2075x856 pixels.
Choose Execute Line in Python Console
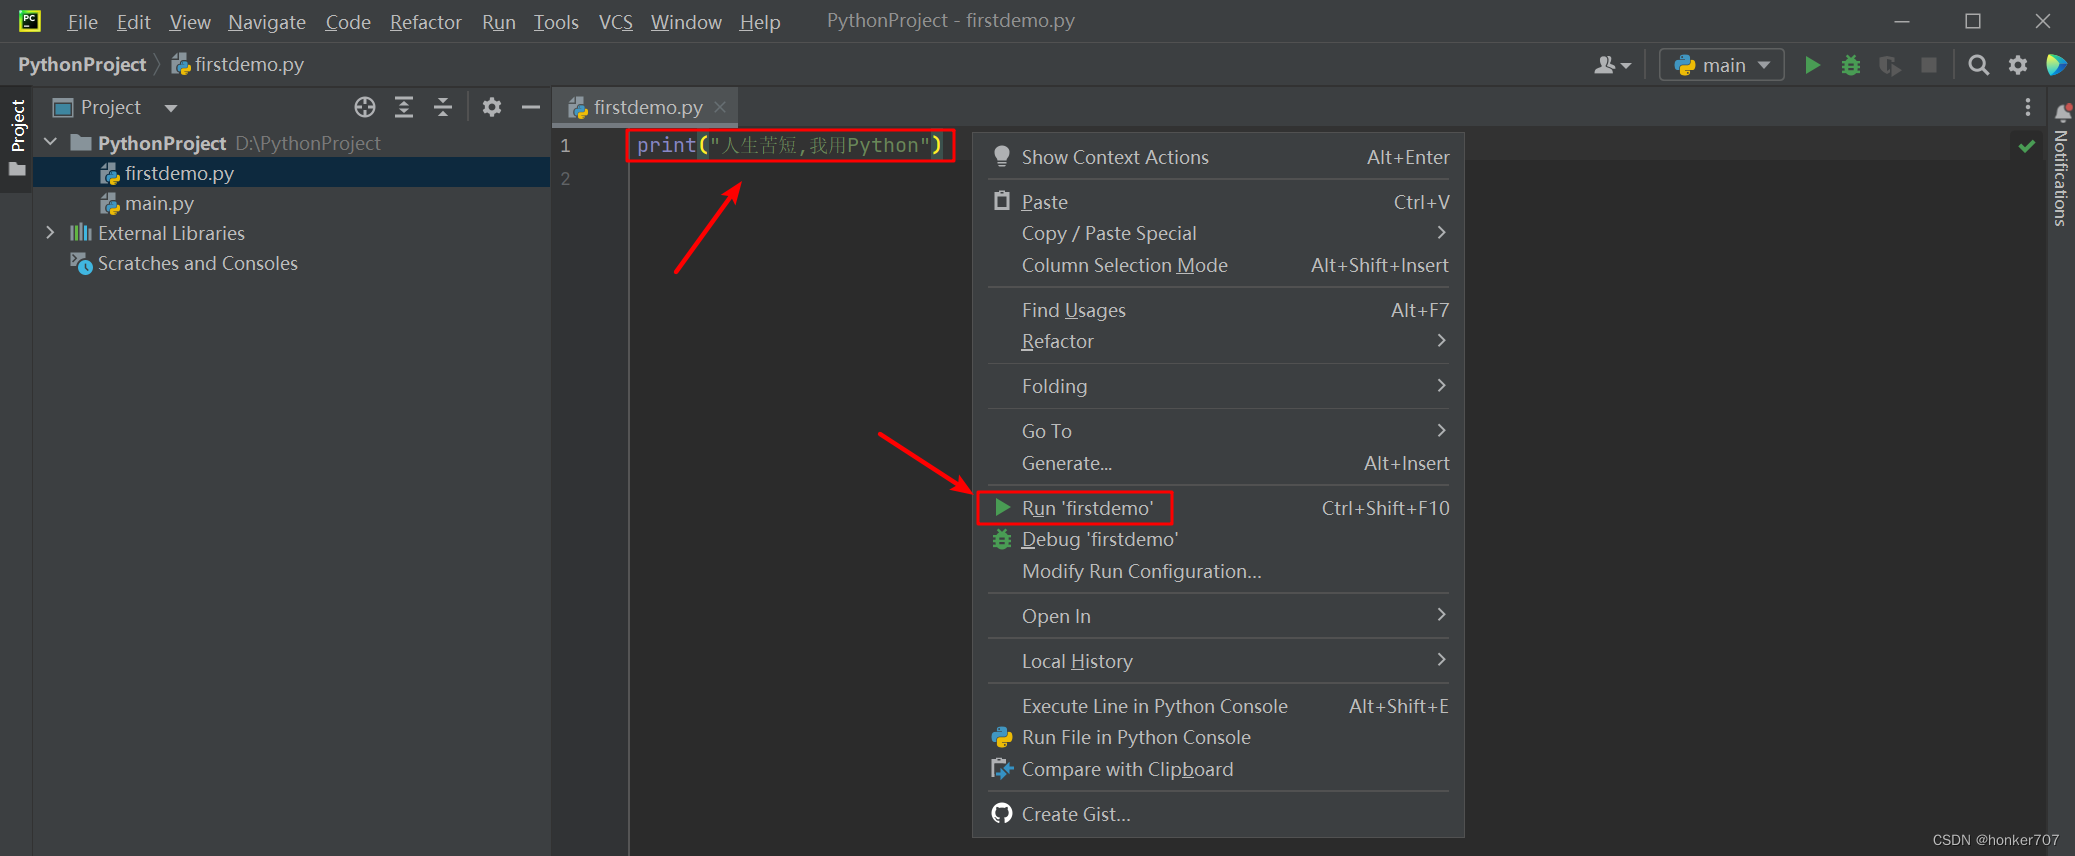point(1218,706)
